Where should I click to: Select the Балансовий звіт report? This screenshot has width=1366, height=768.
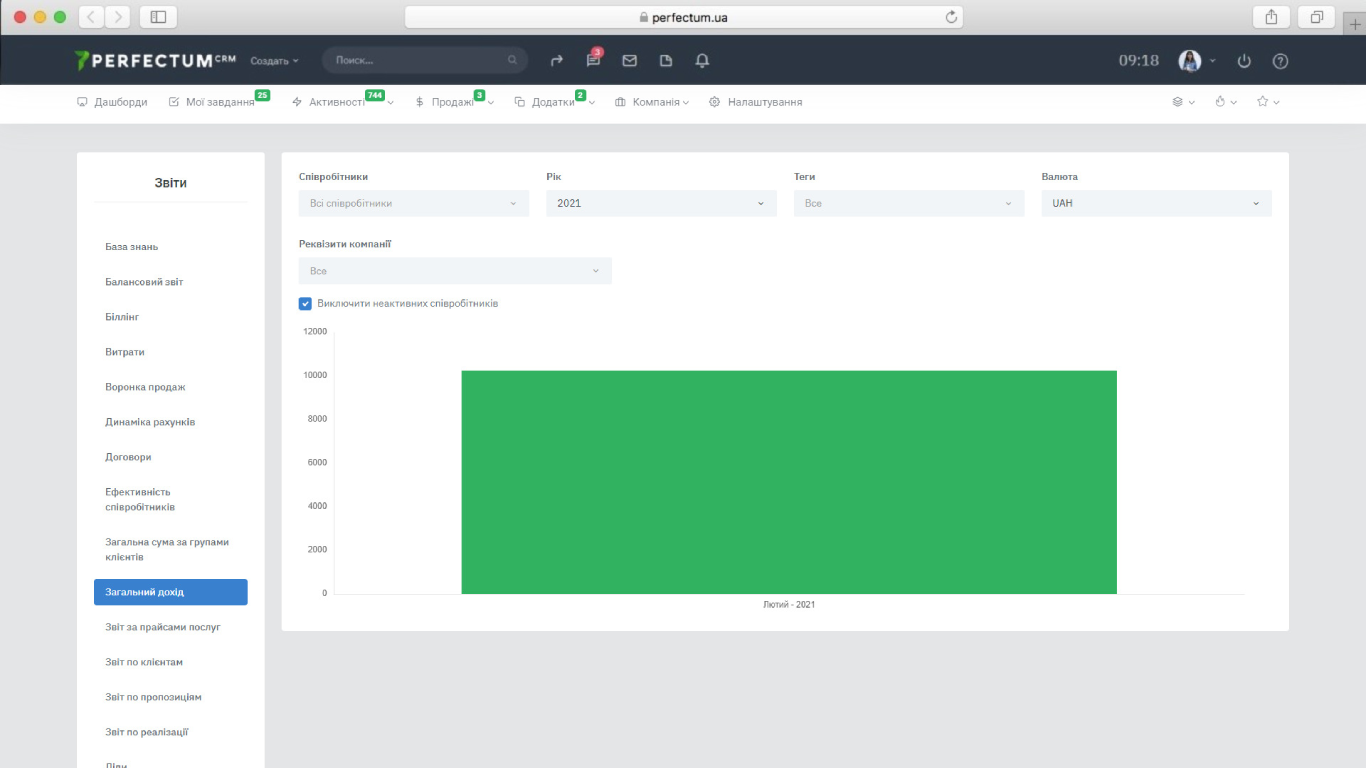tap(144, 282)
